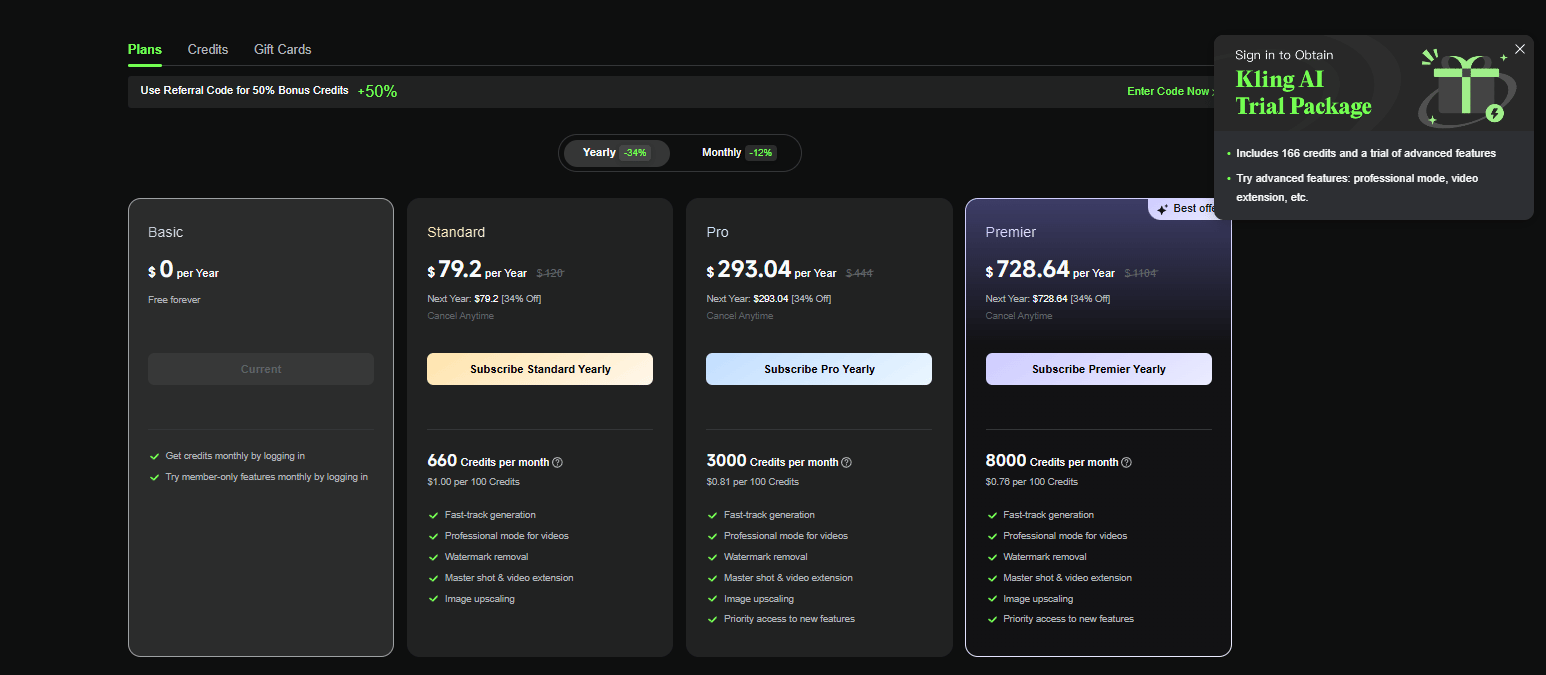Click the Kling AI Trial Package heading

coord(1304,93)
